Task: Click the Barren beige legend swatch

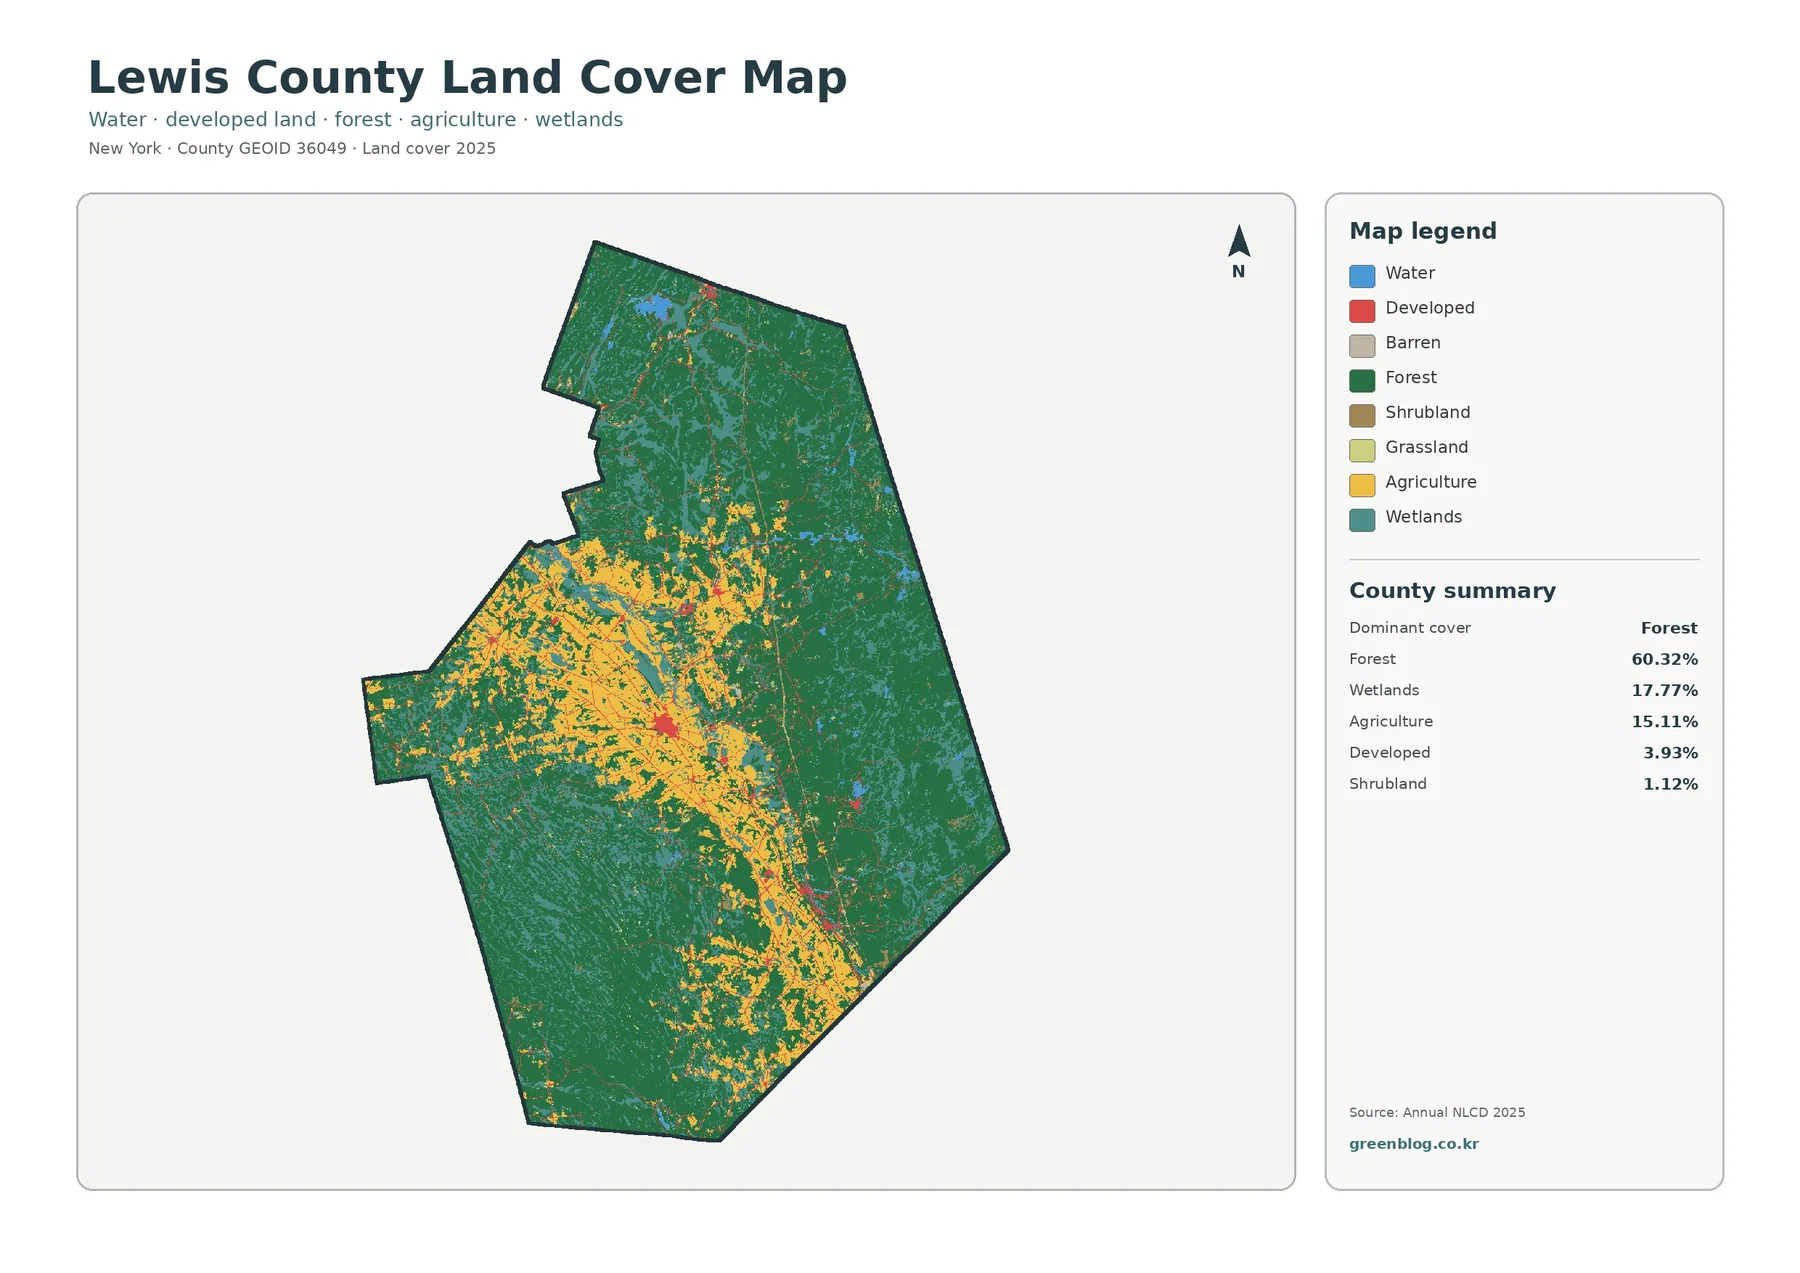Action: coord(1362,346)
